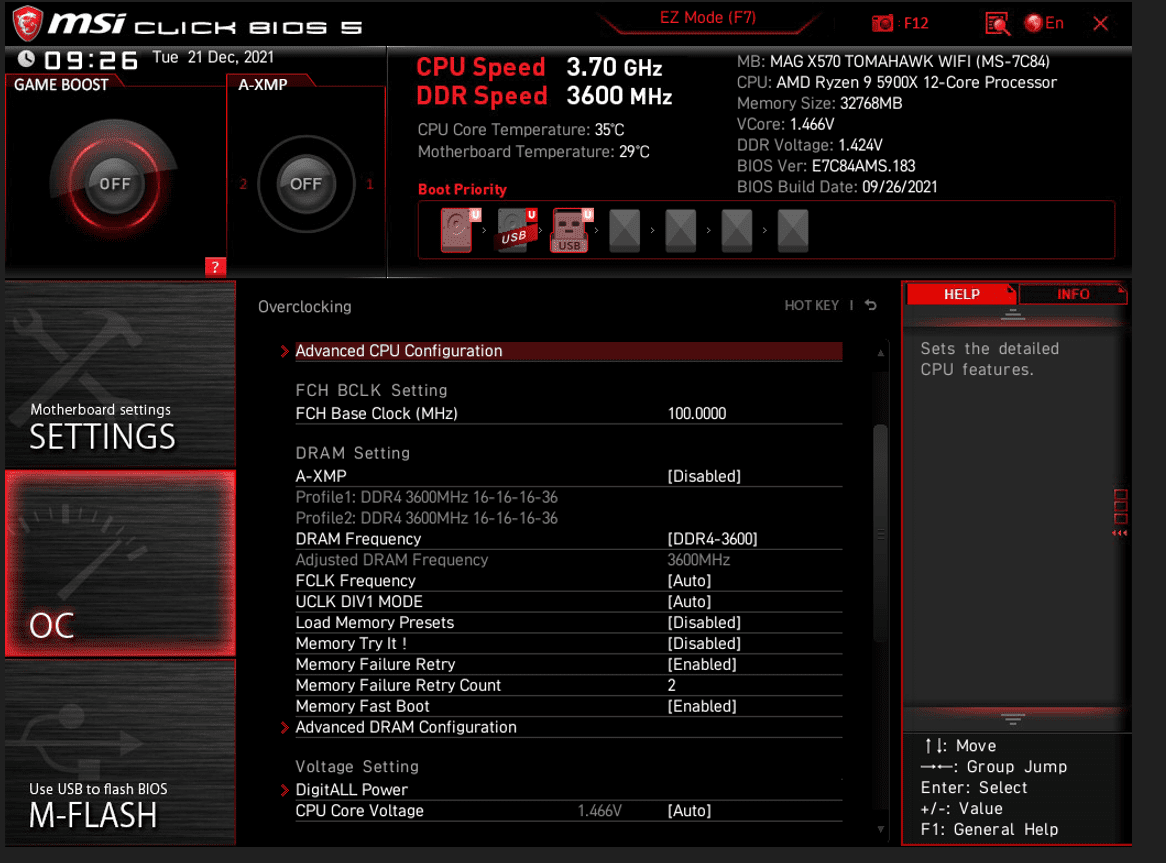Click the MSI dragon shield logo
This screenshot has height=863, width=1166.
[x=28, y=23]
